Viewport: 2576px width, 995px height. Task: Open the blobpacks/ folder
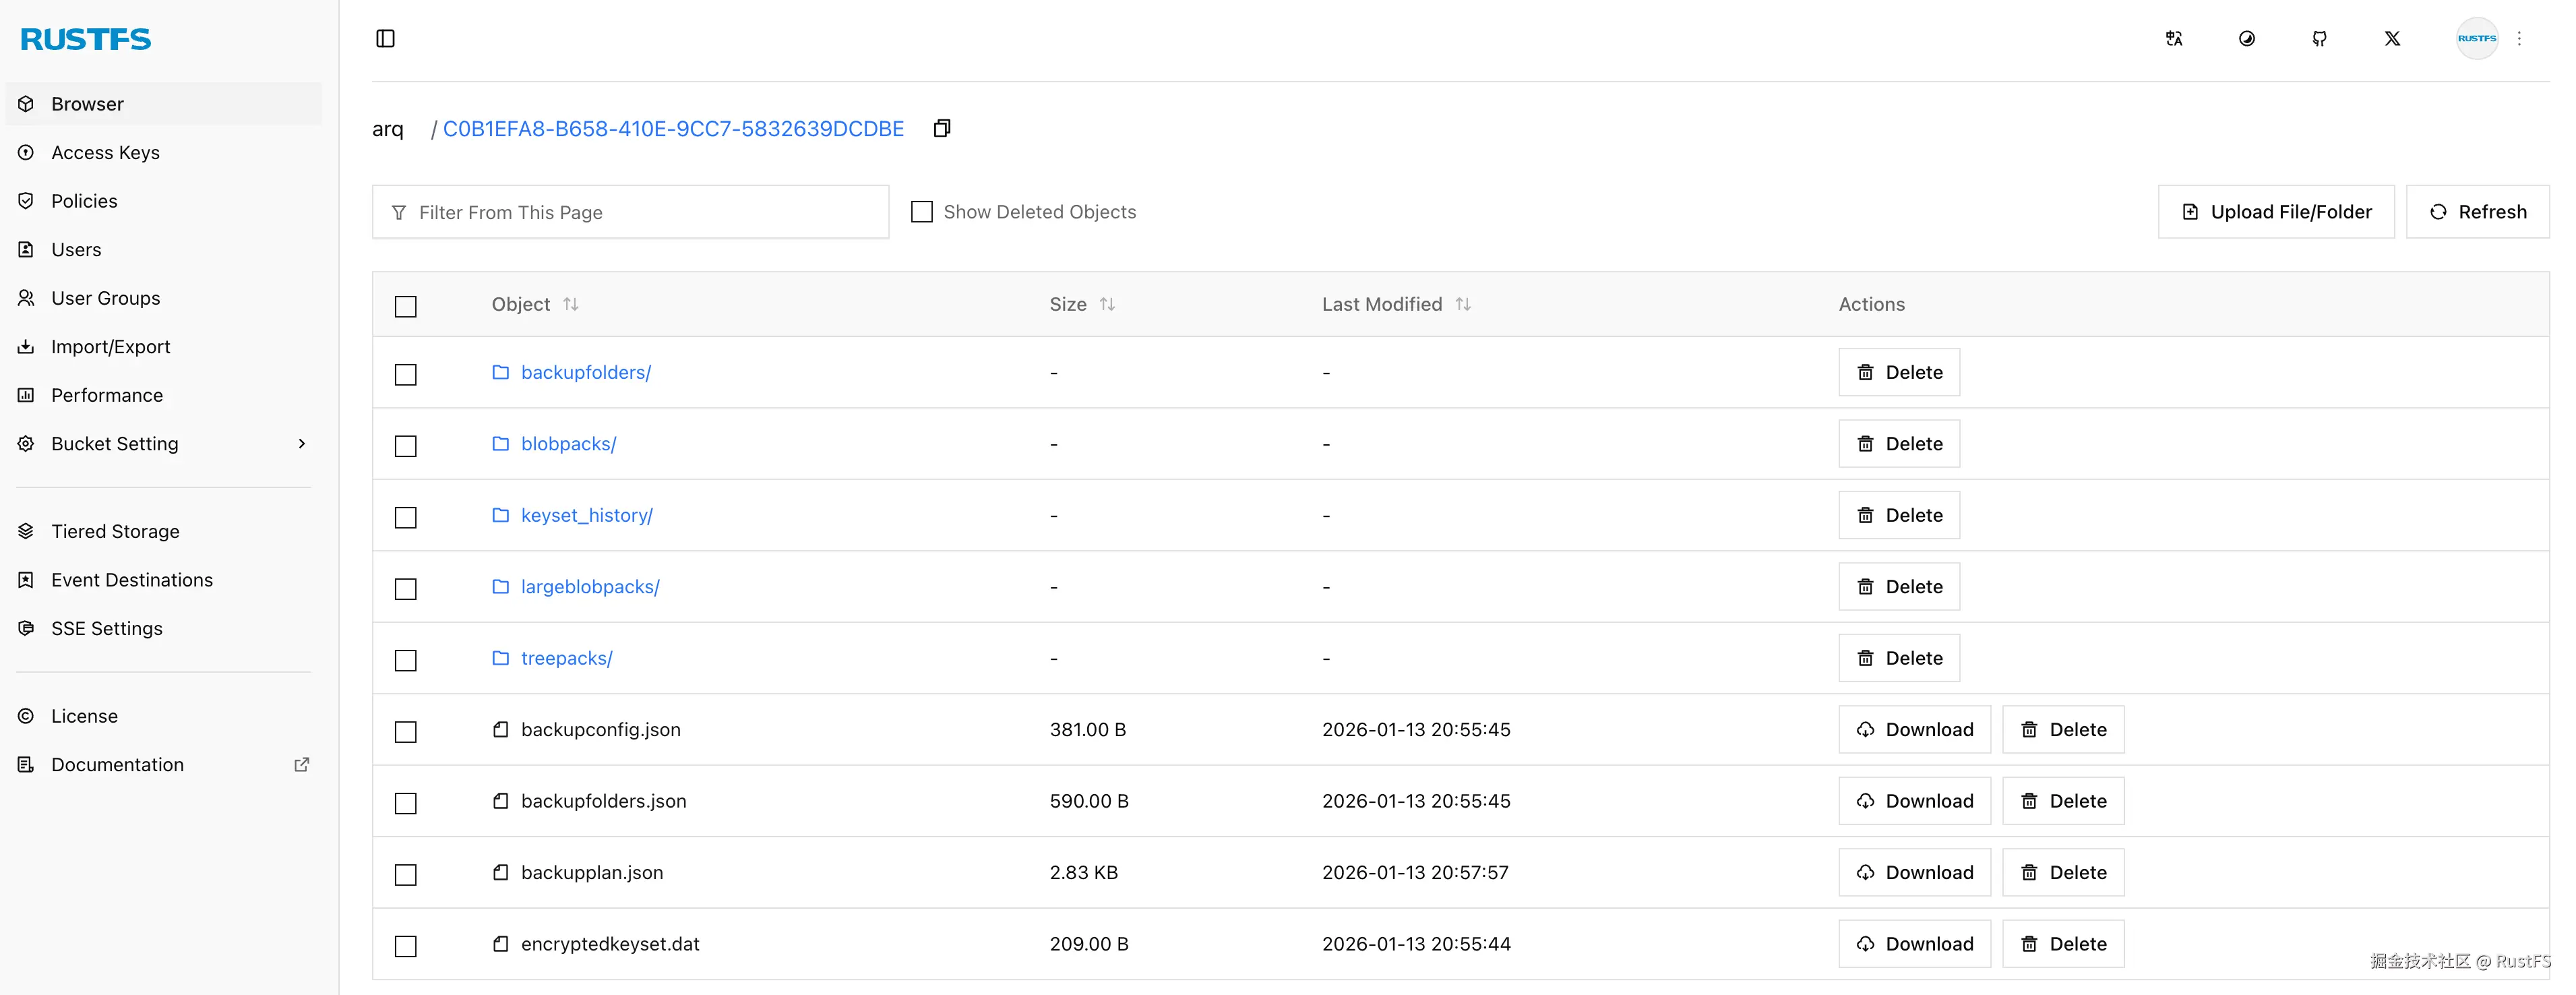568,443
